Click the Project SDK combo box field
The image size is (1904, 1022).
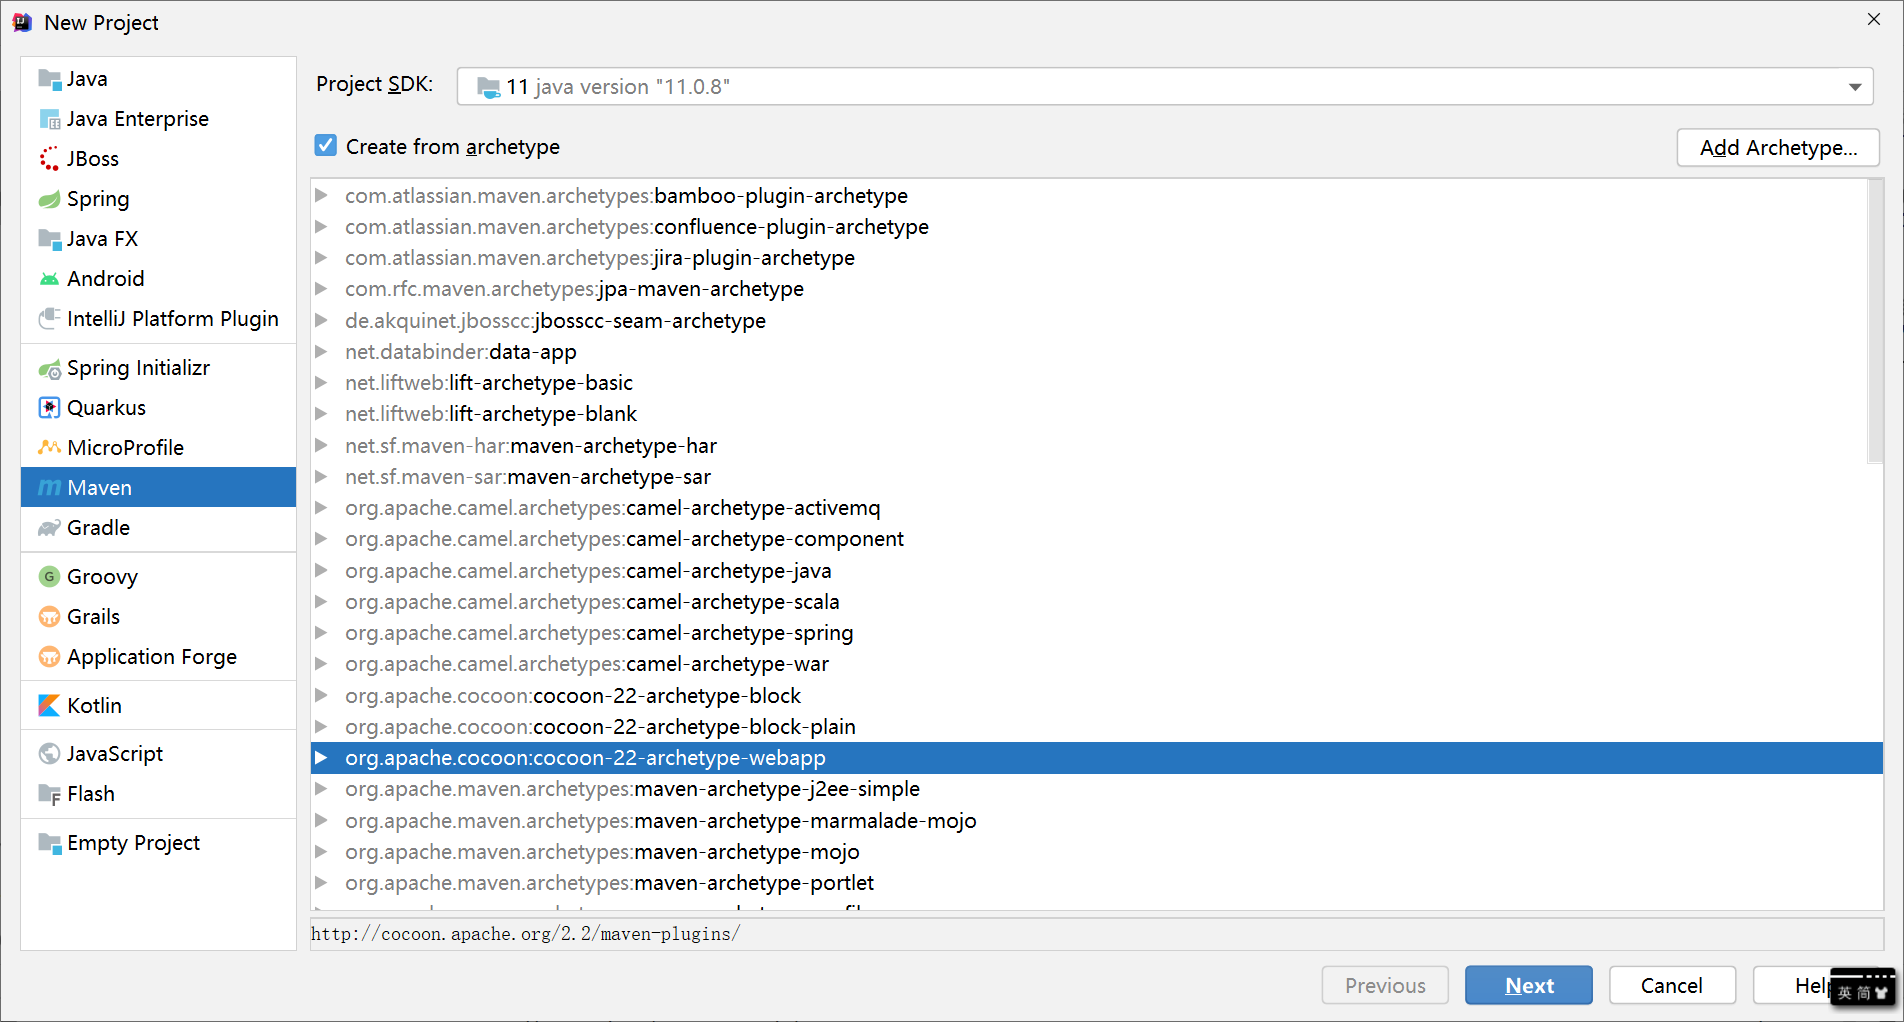click(1165, 87)
